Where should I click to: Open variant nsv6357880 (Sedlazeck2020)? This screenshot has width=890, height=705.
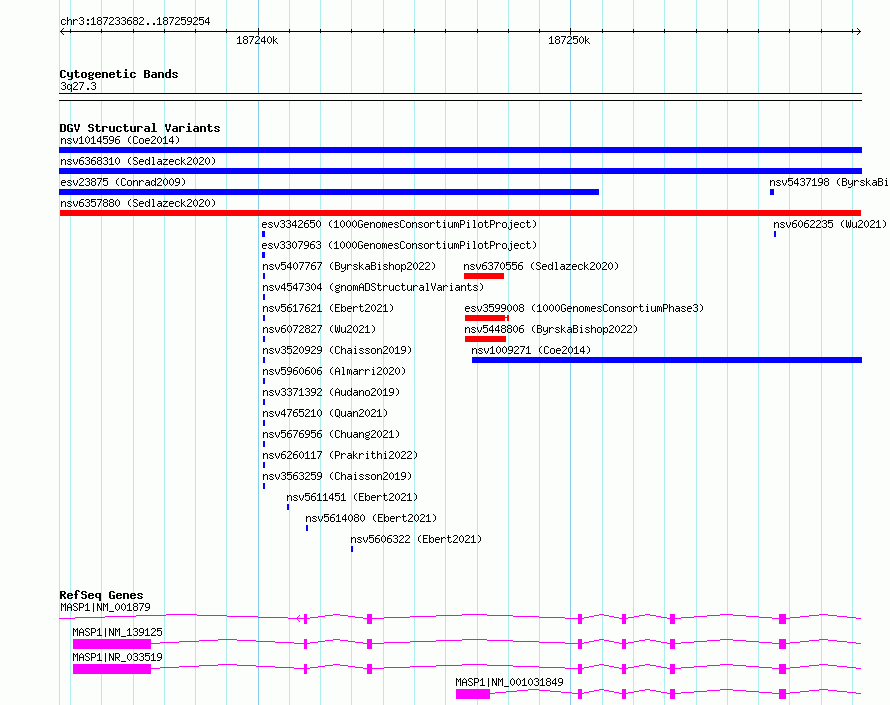[x=138, y=203]
